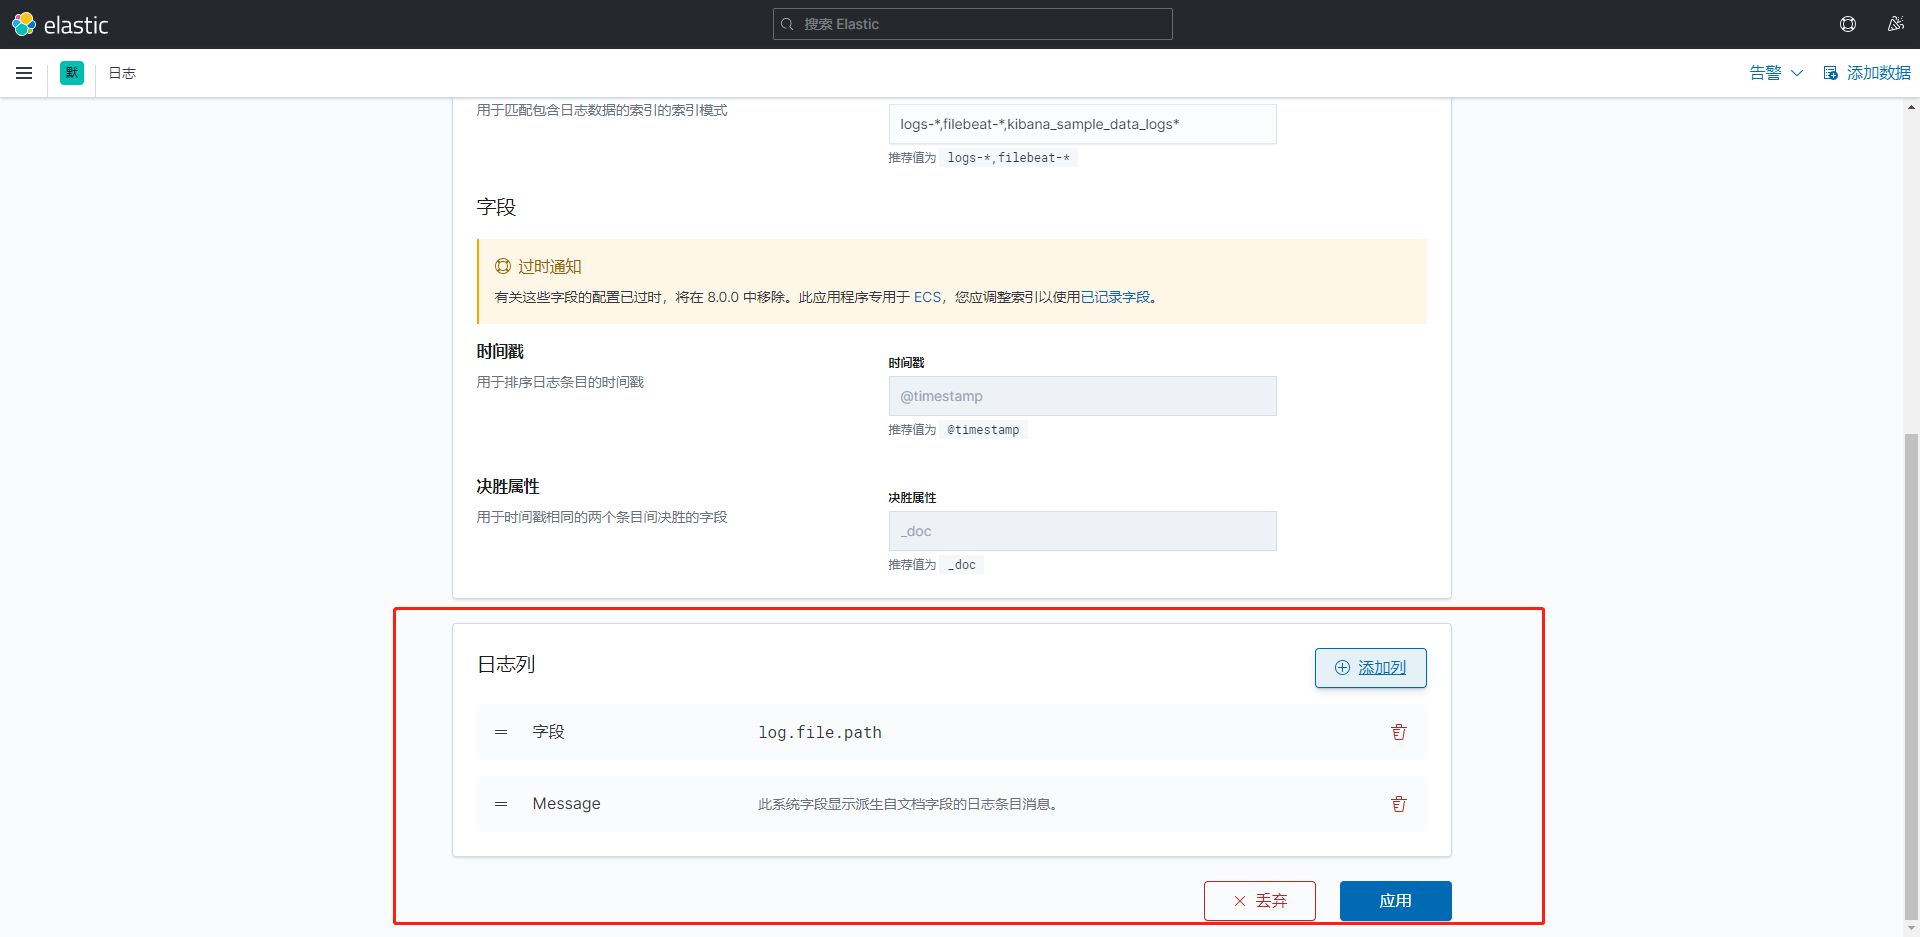Click 添加列 button
Image resolution: width=1920 pixels, height=937 pixels.
[x=1370, y=668]
